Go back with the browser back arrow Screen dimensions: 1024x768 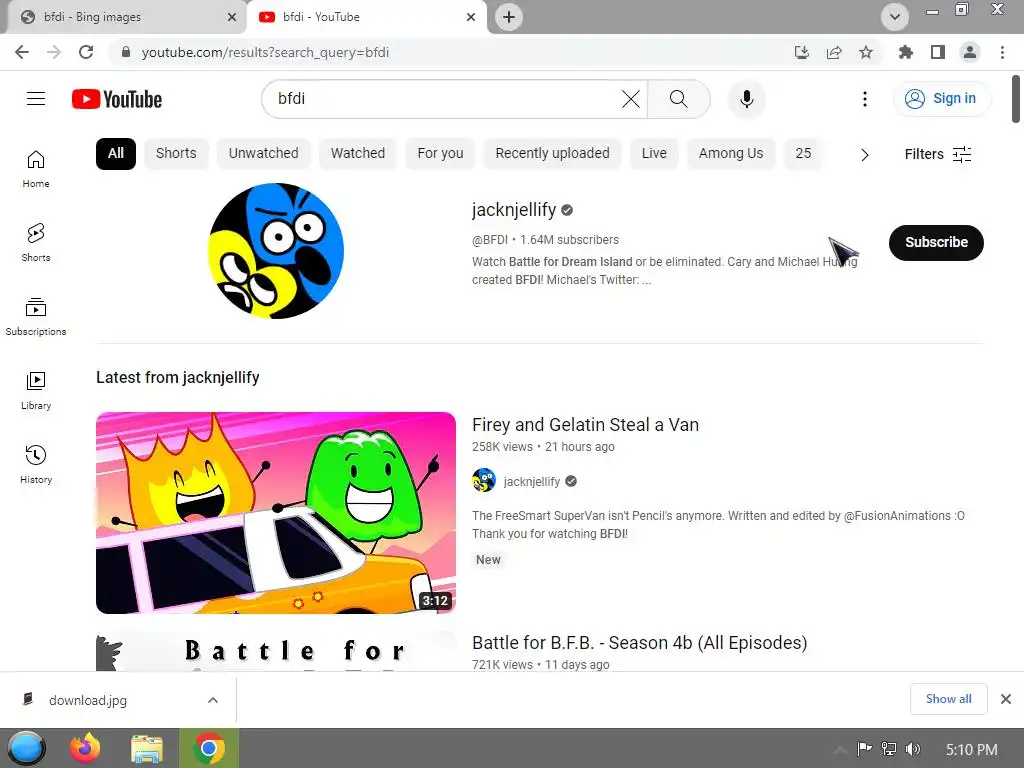(22, 52)
